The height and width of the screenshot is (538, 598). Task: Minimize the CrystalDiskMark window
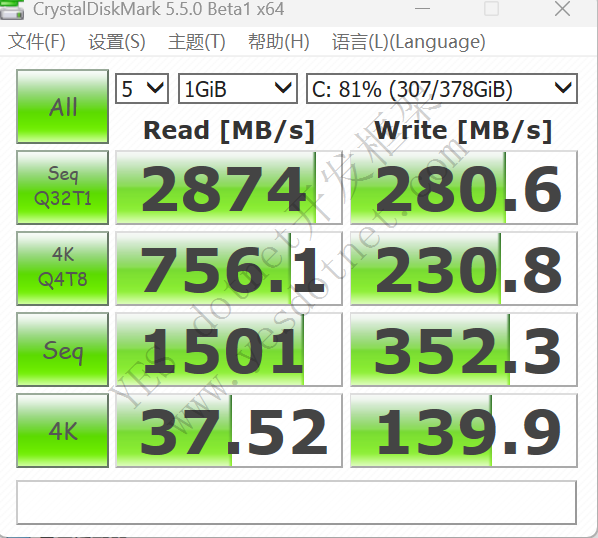pos(422,9)
